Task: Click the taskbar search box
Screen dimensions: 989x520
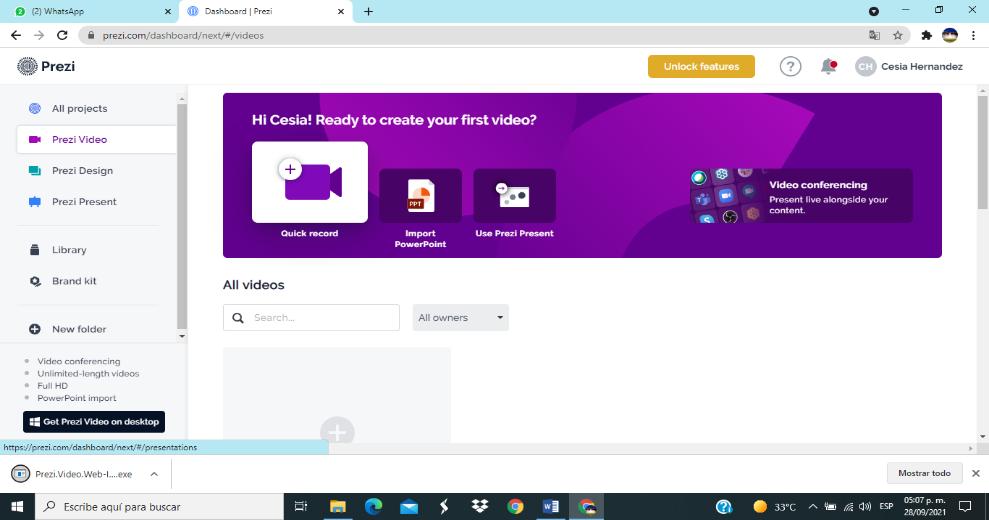Action: (x=159, y=507)
